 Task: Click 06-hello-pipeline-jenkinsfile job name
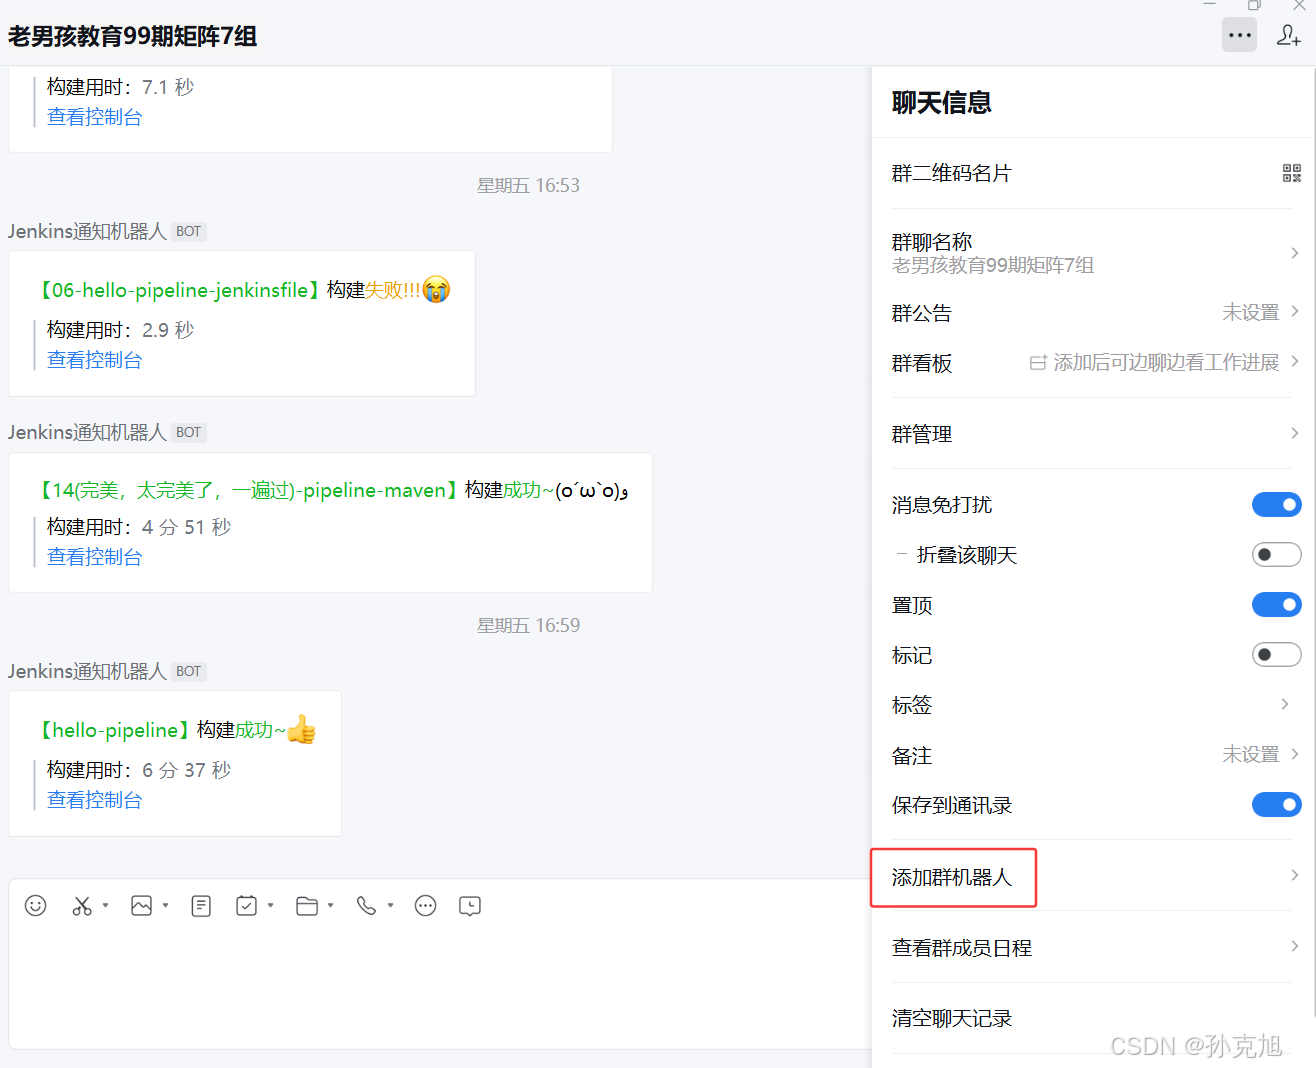[180, 290]
